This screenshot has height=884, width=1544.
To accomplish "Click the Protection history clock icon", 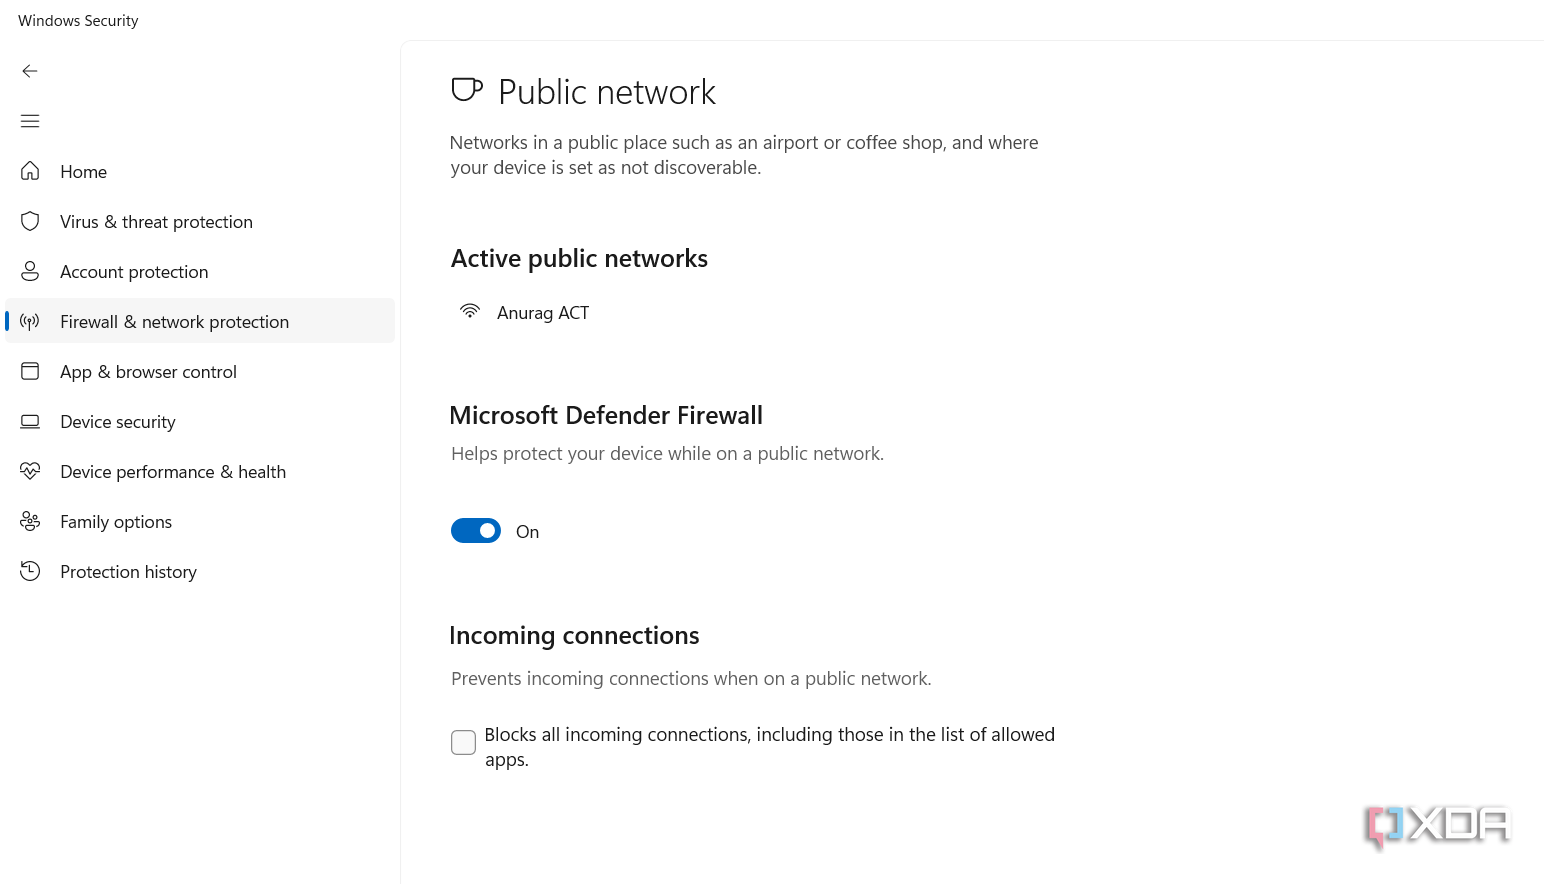I will [x=30, y=571].
